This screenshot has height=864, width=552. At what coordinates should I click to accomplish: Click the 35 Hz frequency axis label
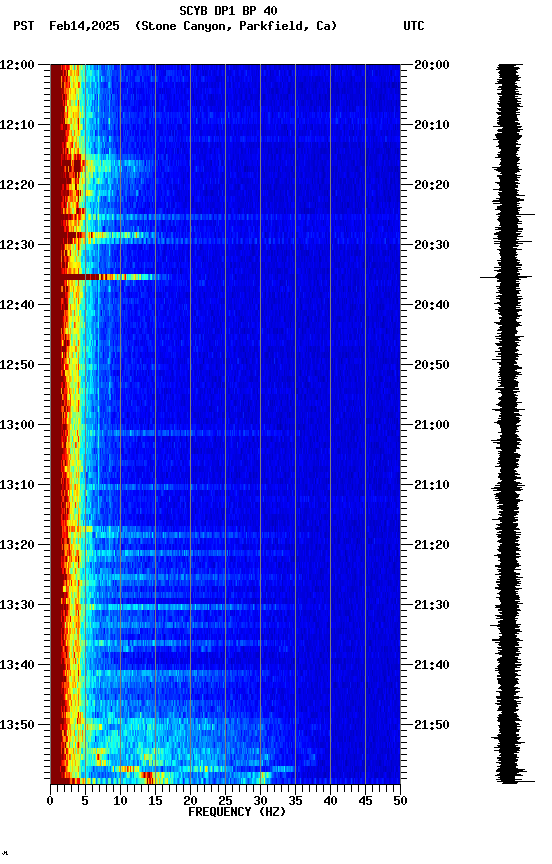pyautogui.click(x=295, y=801)
